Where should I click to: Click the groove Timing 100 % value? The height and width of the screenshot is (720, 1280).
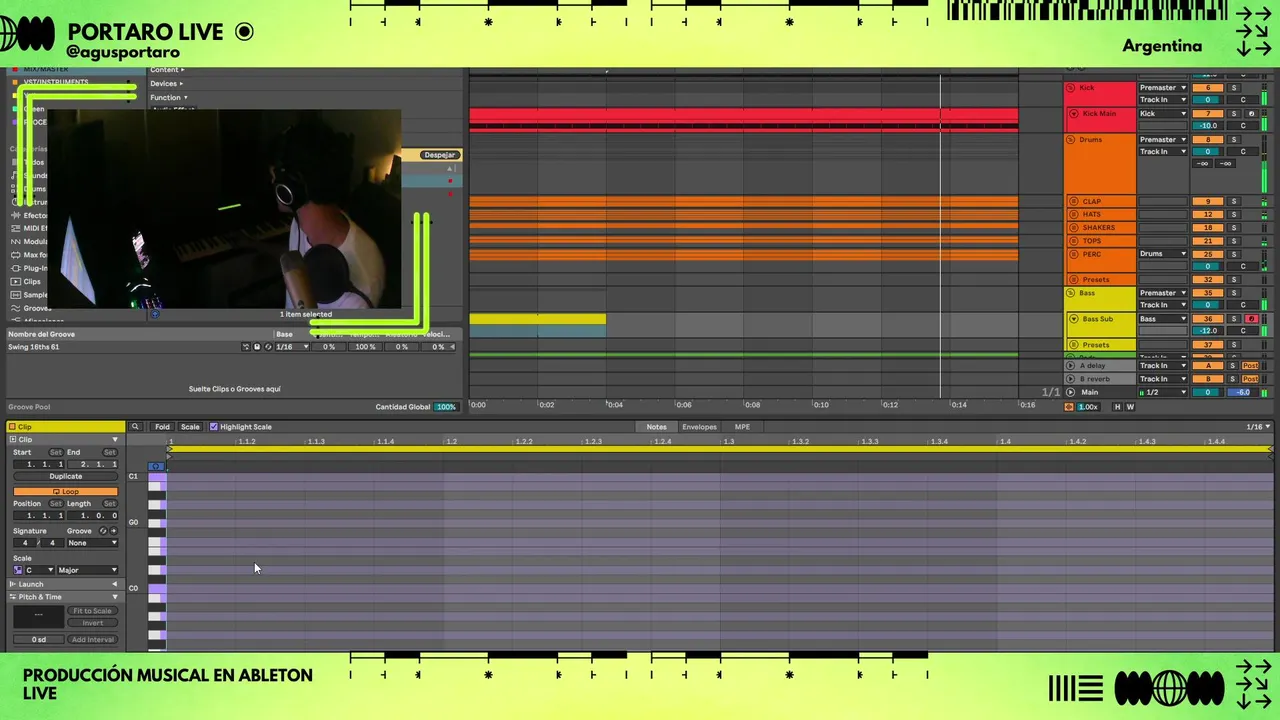pyautogui.click(x=366, y=347)
